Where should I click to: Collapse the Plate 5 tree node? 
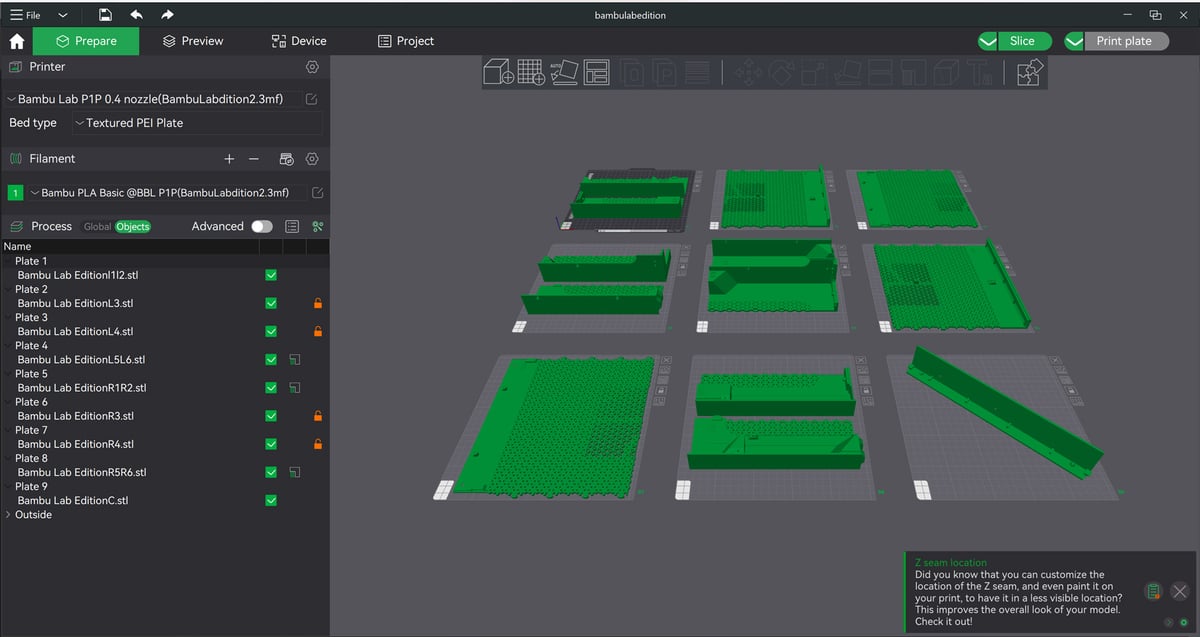(8, 373)
